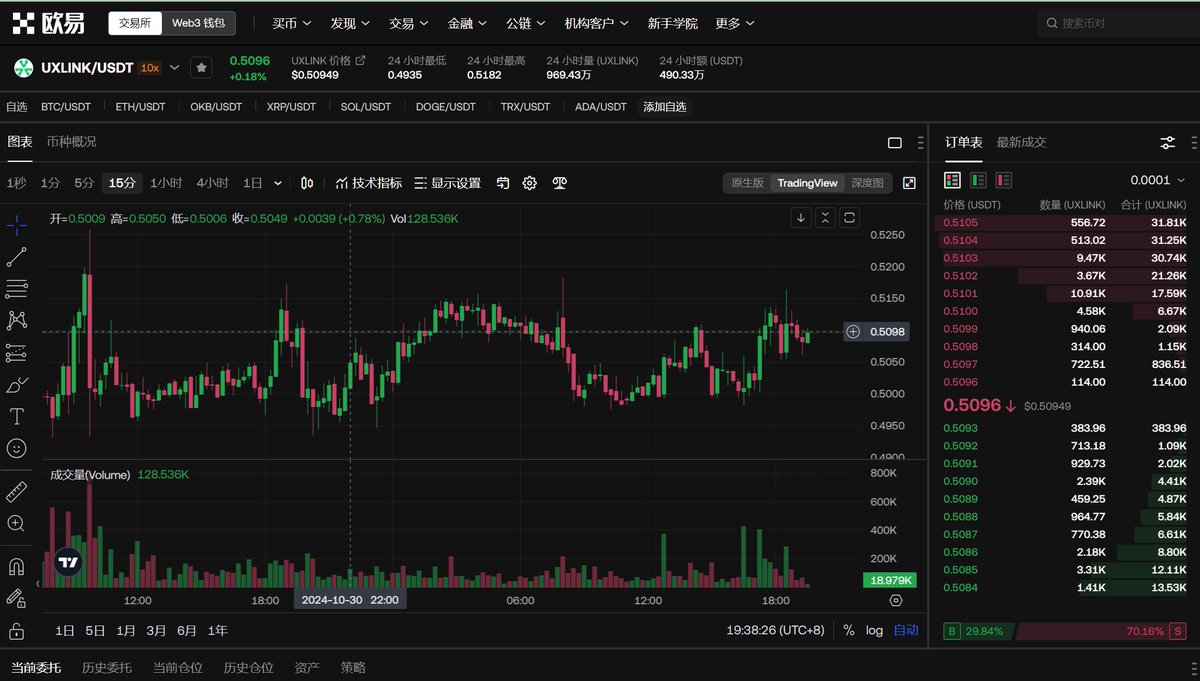Open the 公链 dropdown menu
This screenshot has width=1200, height=681.
526,23
